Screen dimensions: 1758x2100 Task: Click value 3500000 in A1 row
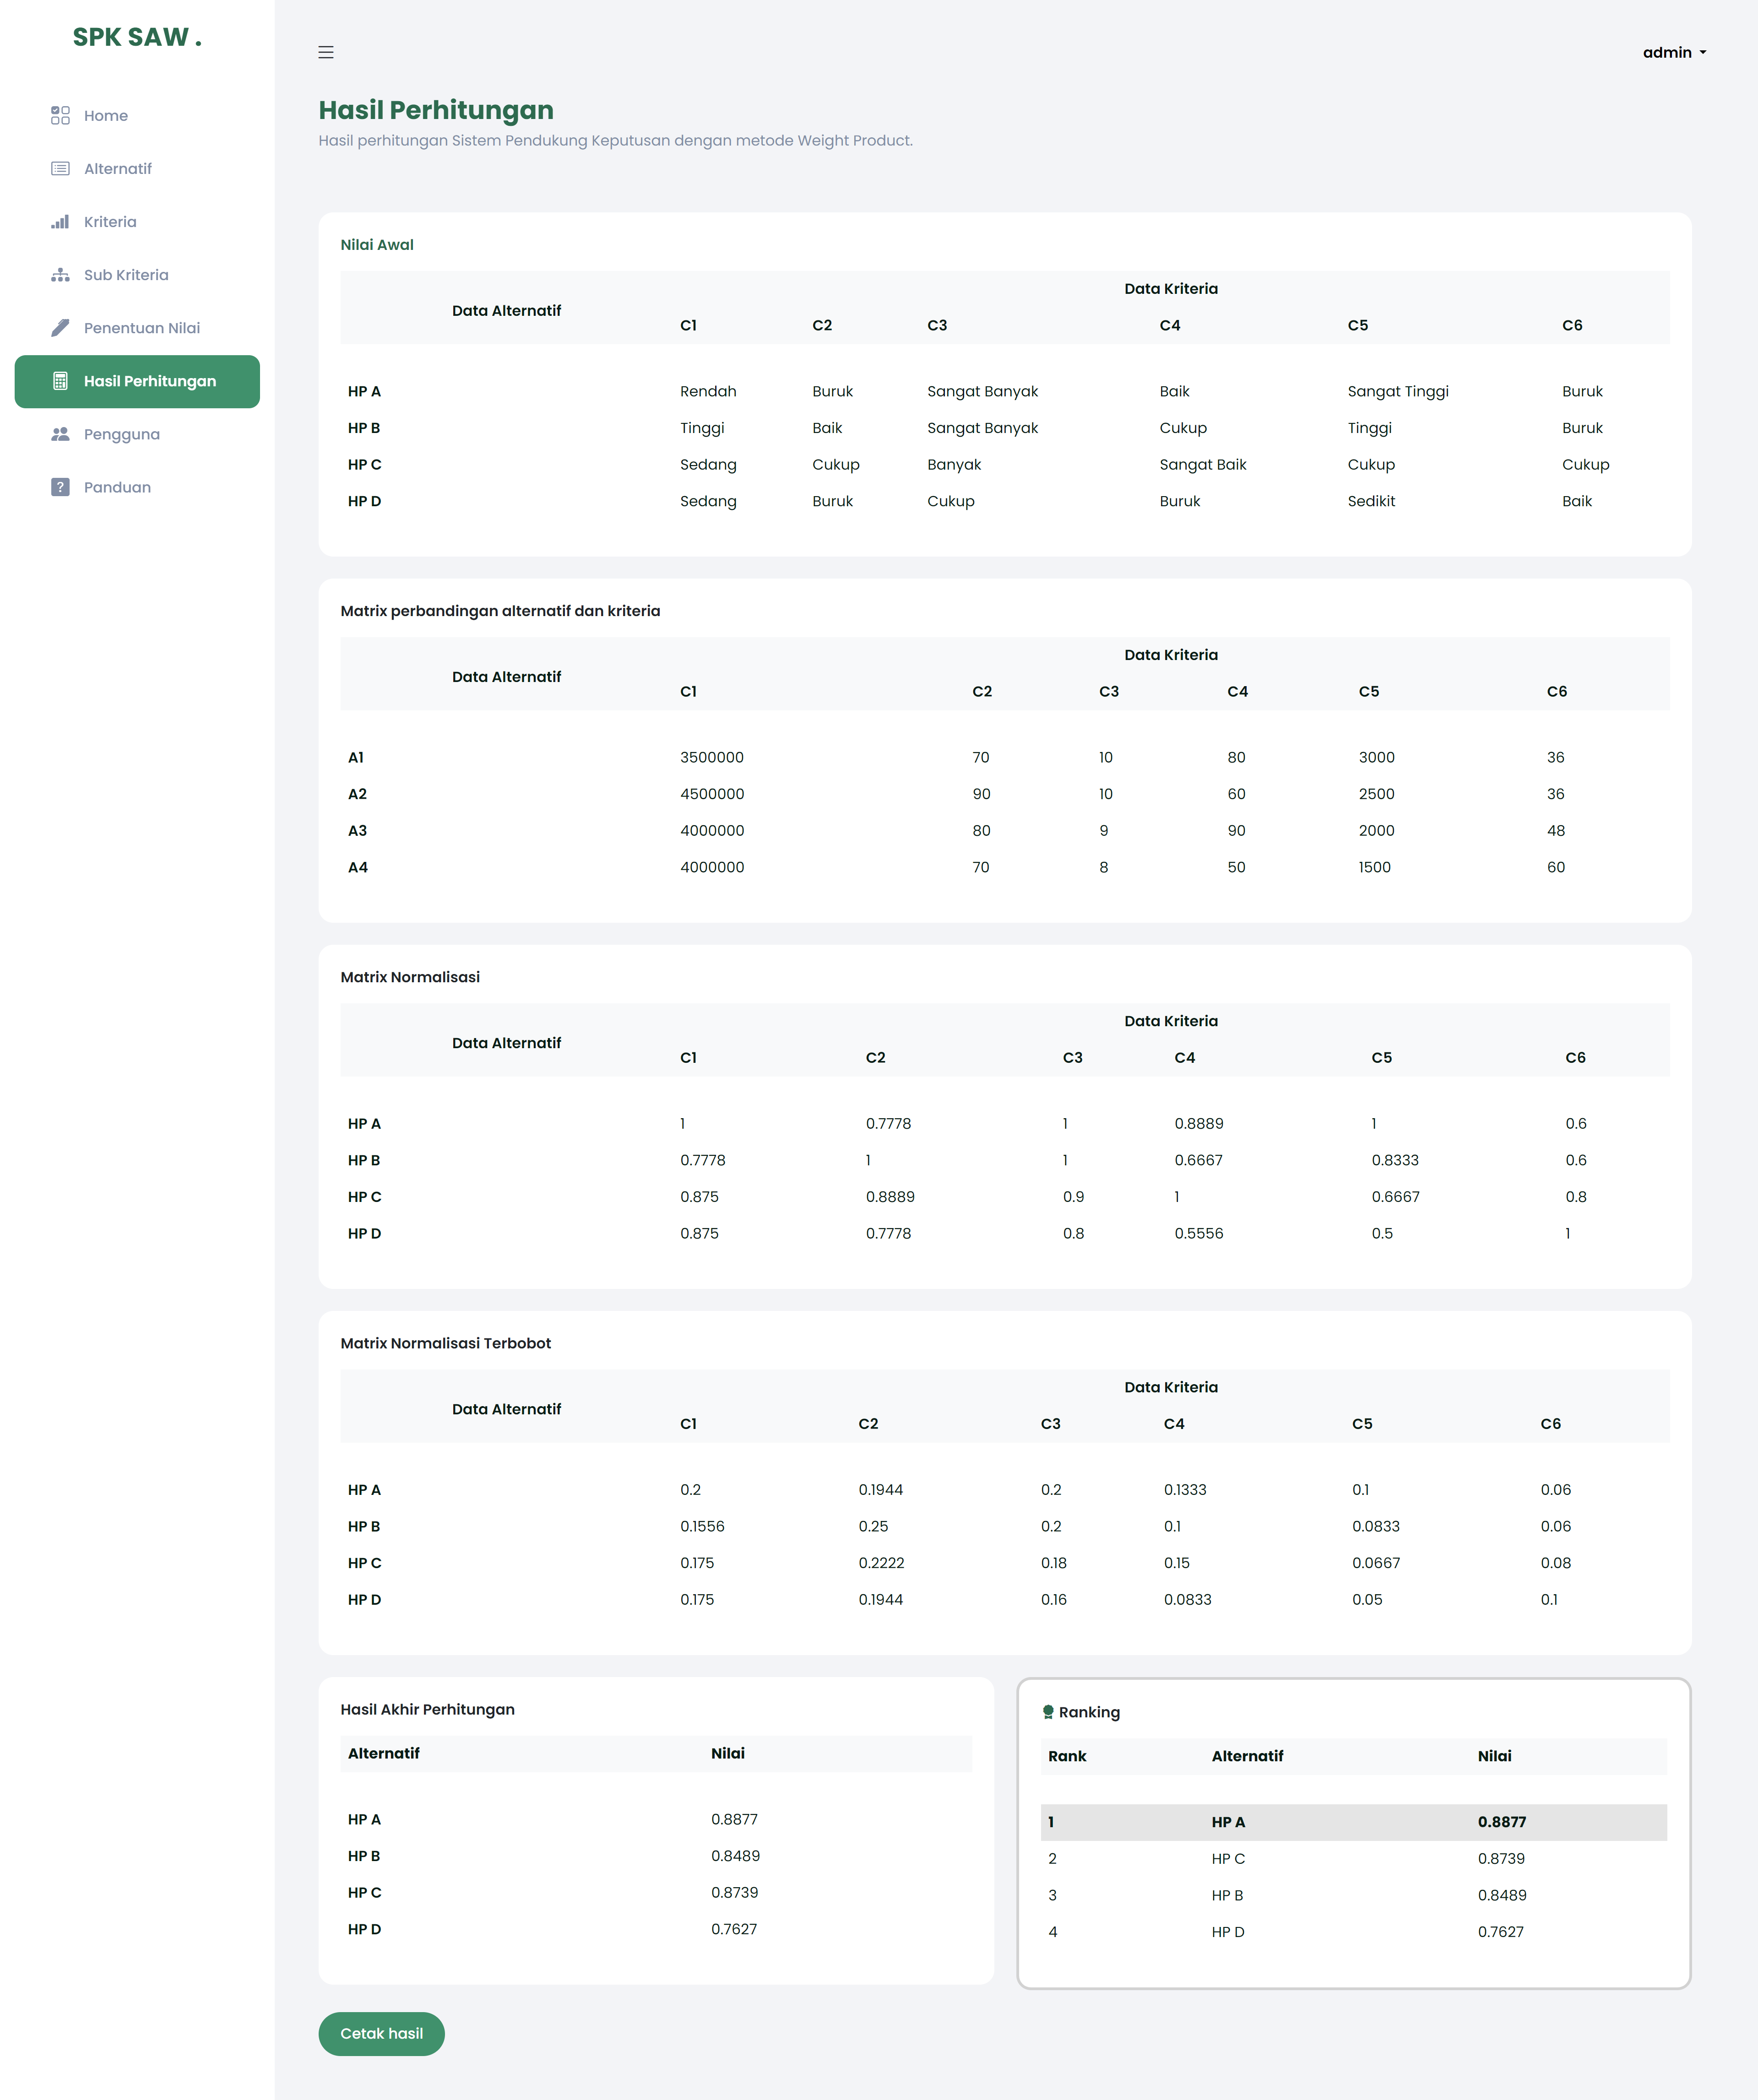(712, 757)
